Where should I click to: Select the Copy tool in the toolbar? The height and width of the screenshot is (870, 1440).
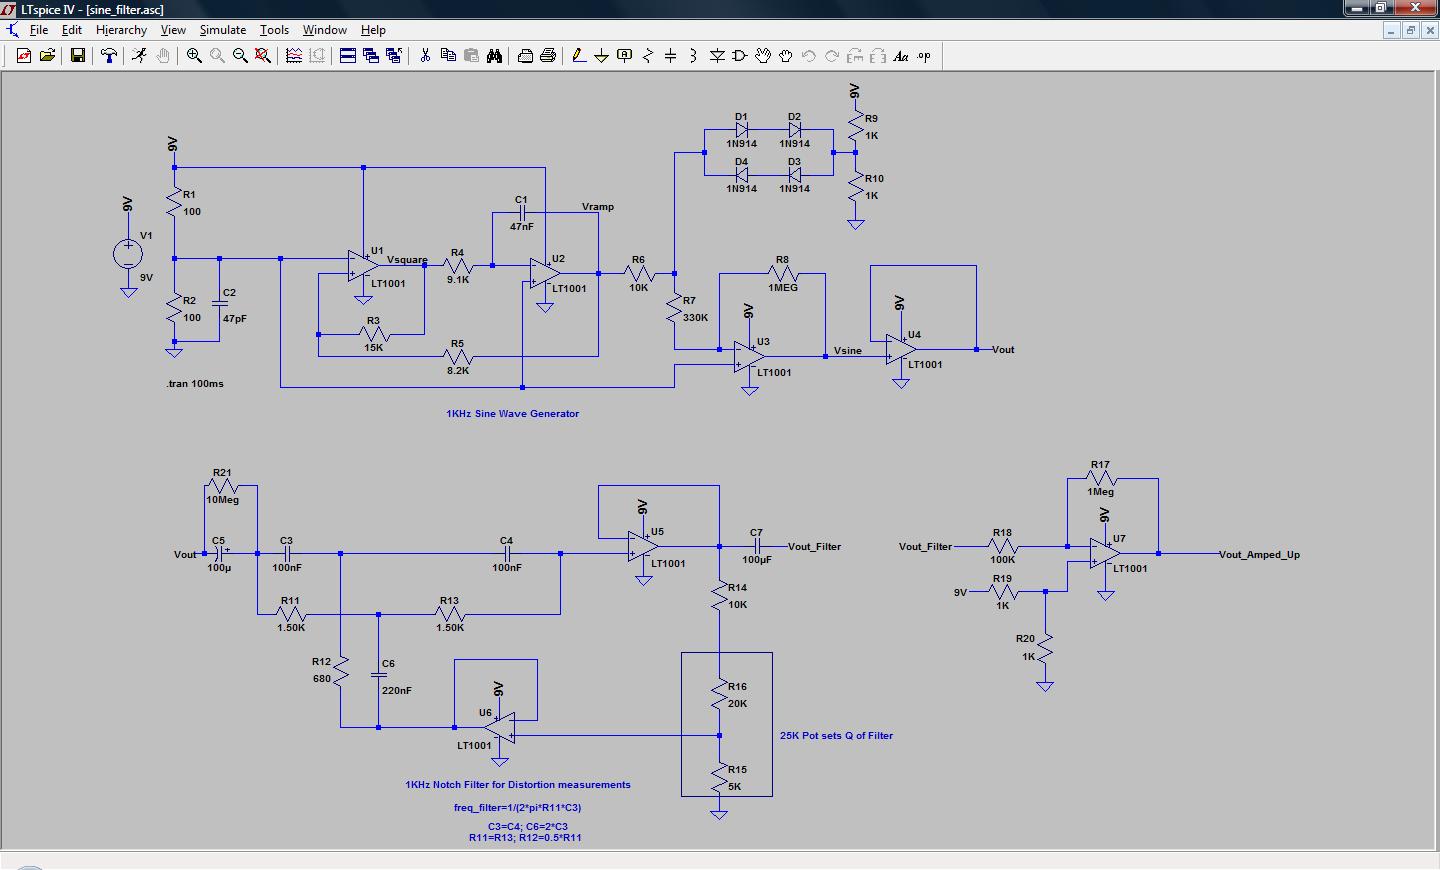click(448, 56)
